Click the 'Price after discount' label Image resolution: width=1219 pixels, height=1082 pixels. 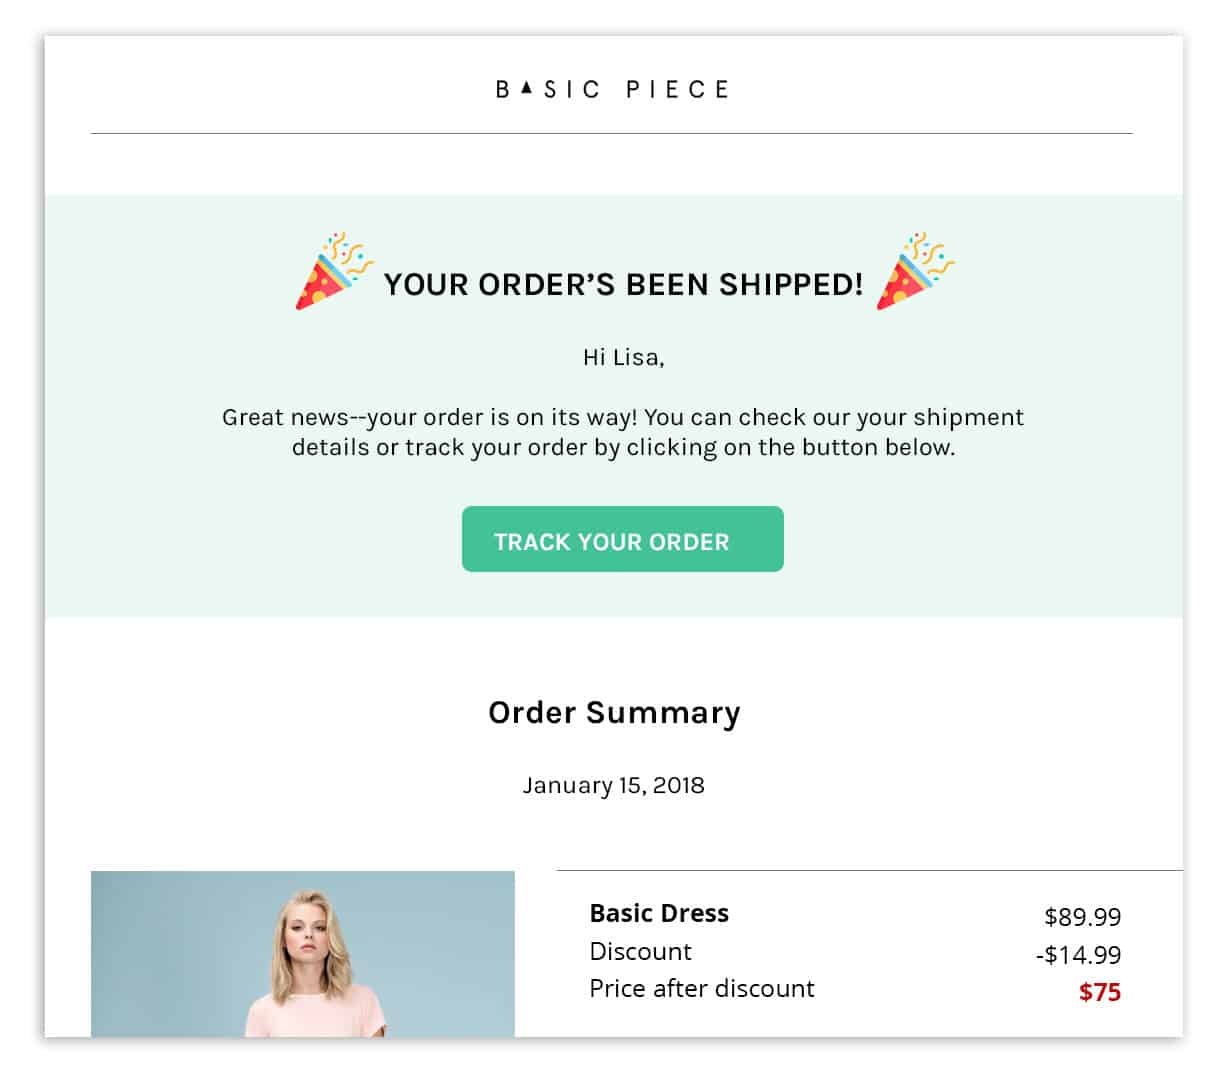pos(702,988)
